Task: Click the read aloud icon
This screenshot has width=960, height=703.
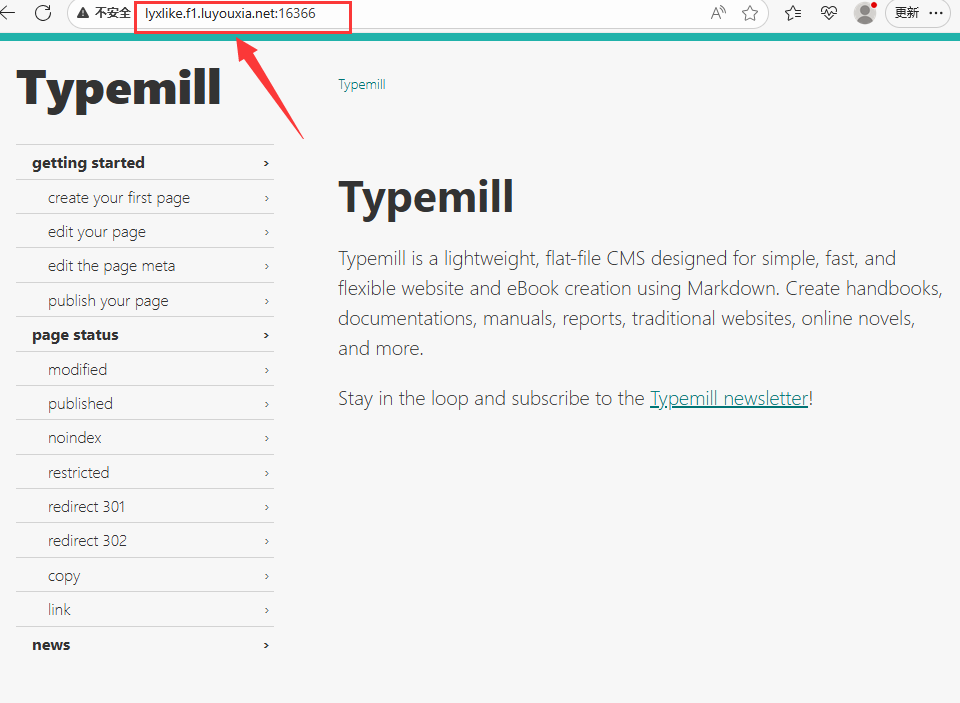Action: (718, 13)
